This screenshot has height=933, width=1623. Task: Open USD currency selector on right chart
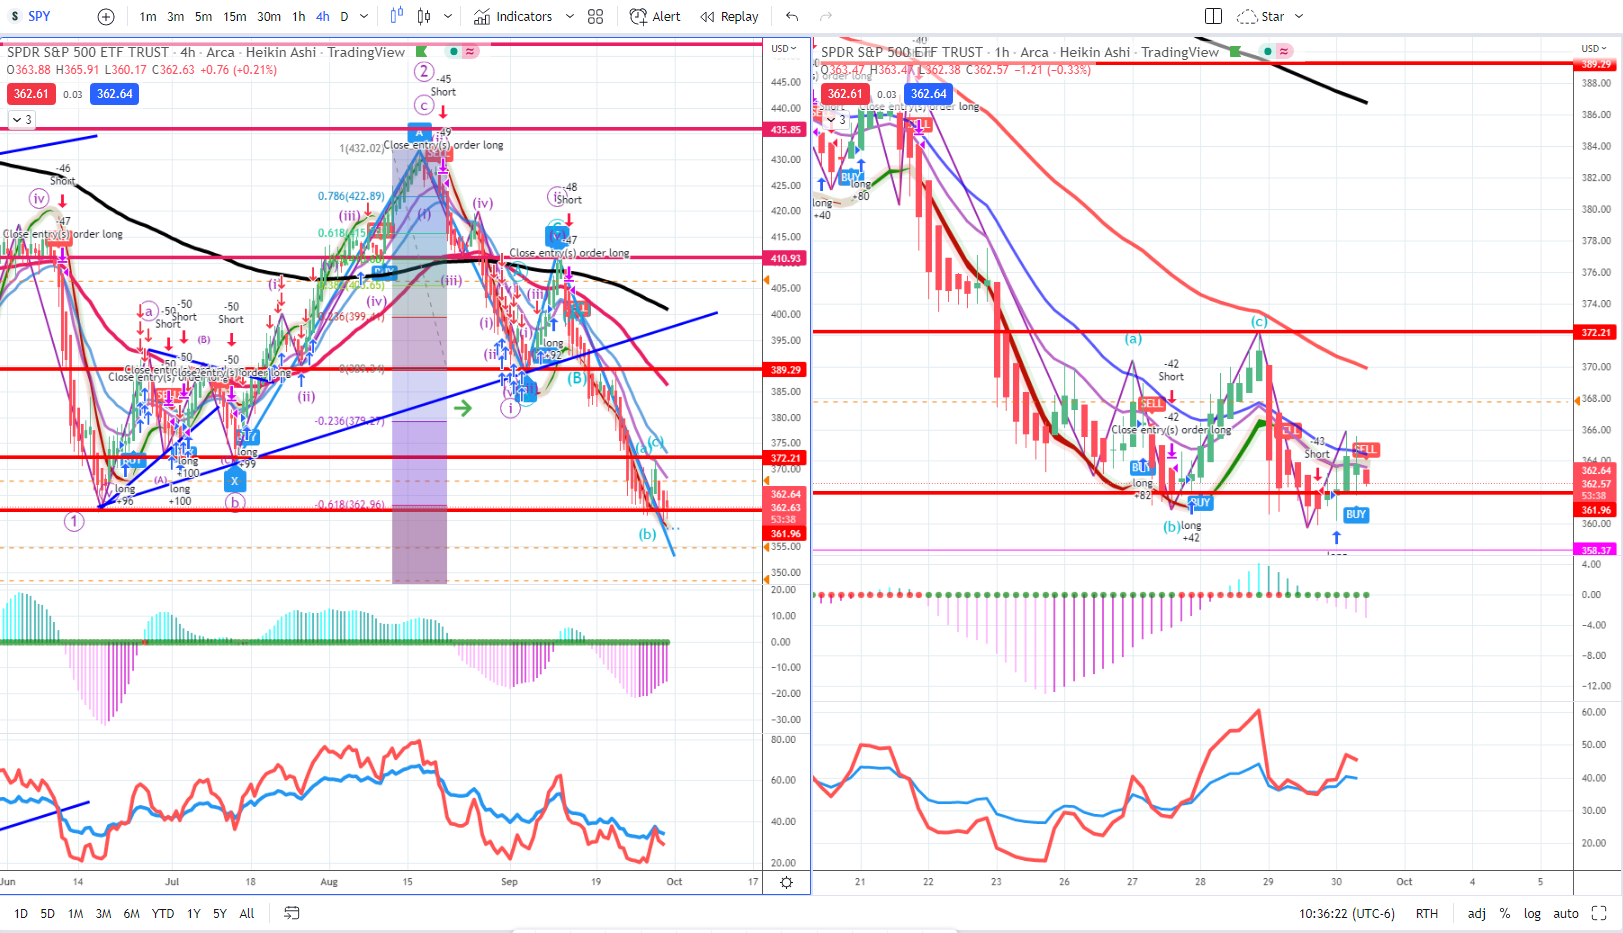pyautogui.click(x=1596, y=48)
